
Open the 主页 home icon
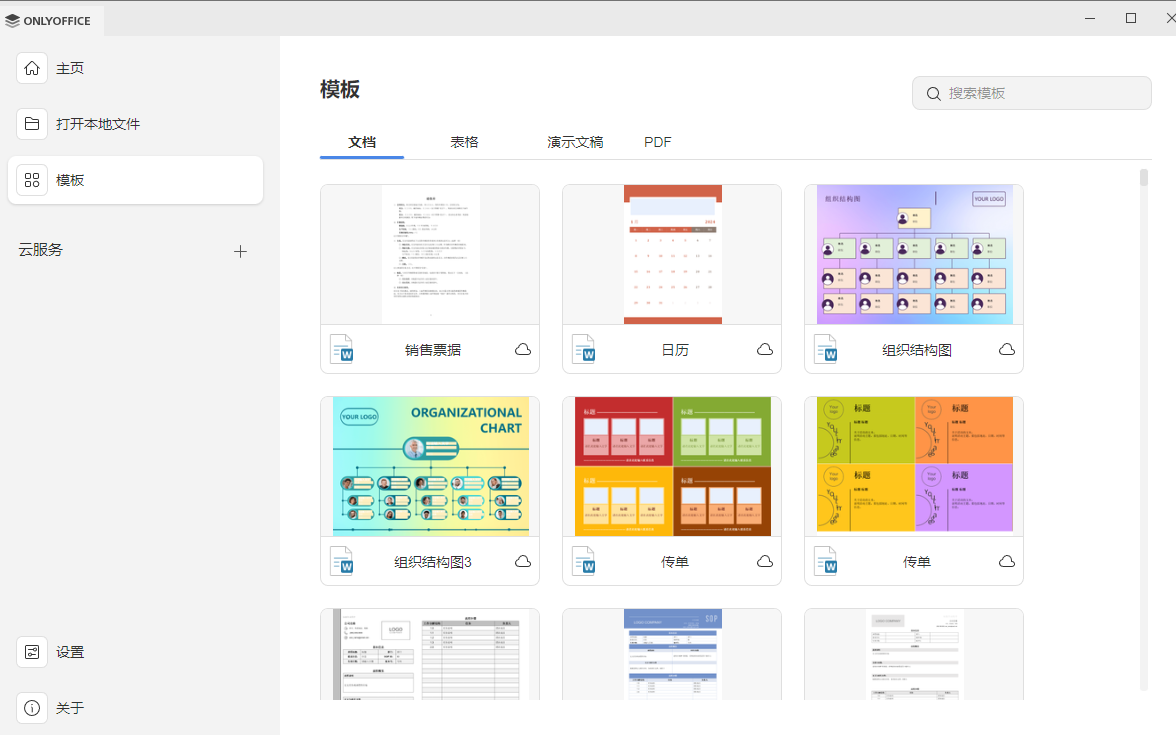tap(32, 68)
